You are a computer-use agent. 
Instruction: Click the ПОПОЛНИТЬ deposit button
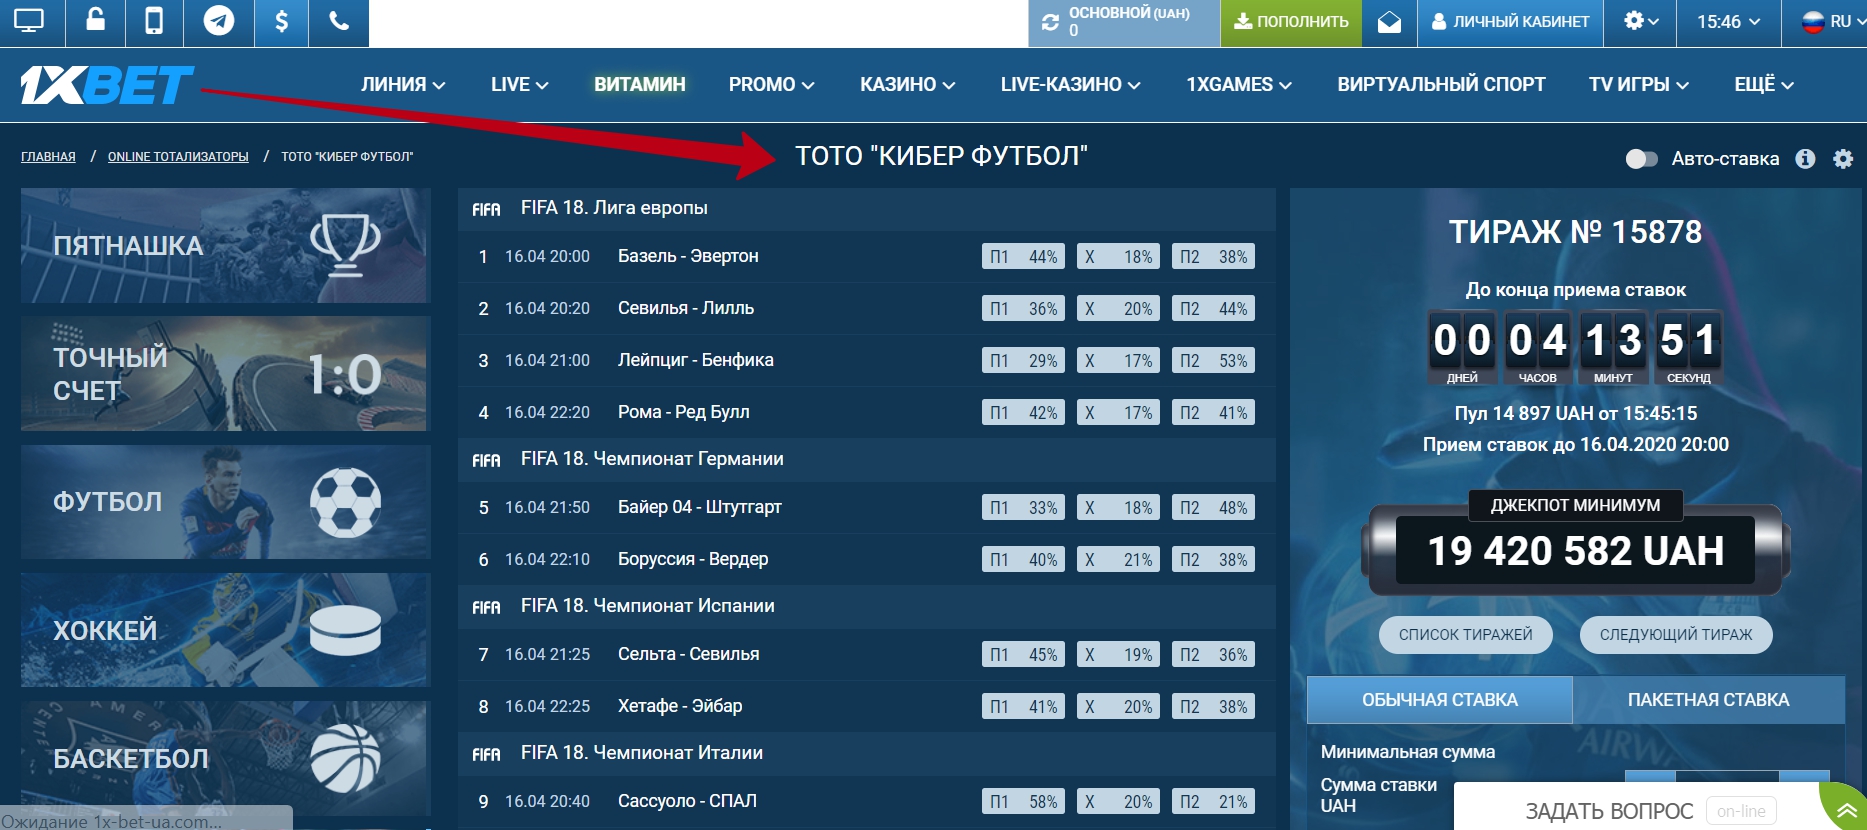[1291, 22]
